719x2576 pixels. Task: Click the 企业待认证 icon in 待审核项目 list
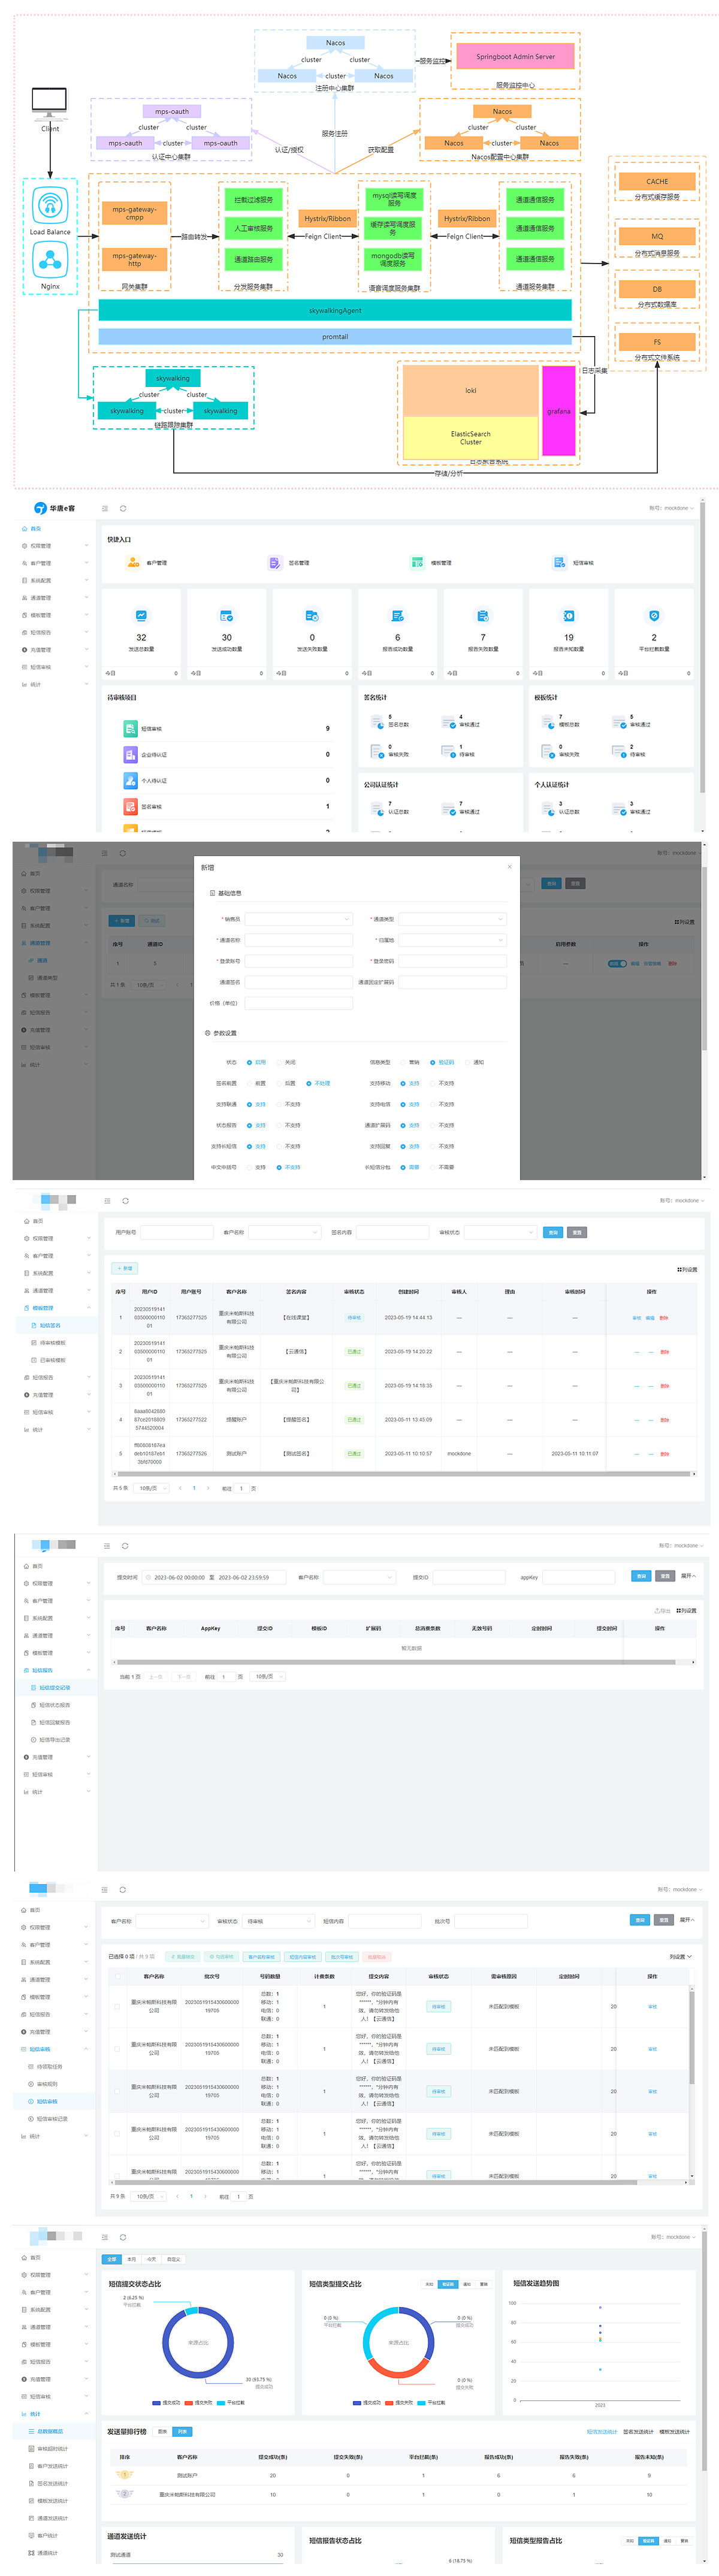(130, 755)
